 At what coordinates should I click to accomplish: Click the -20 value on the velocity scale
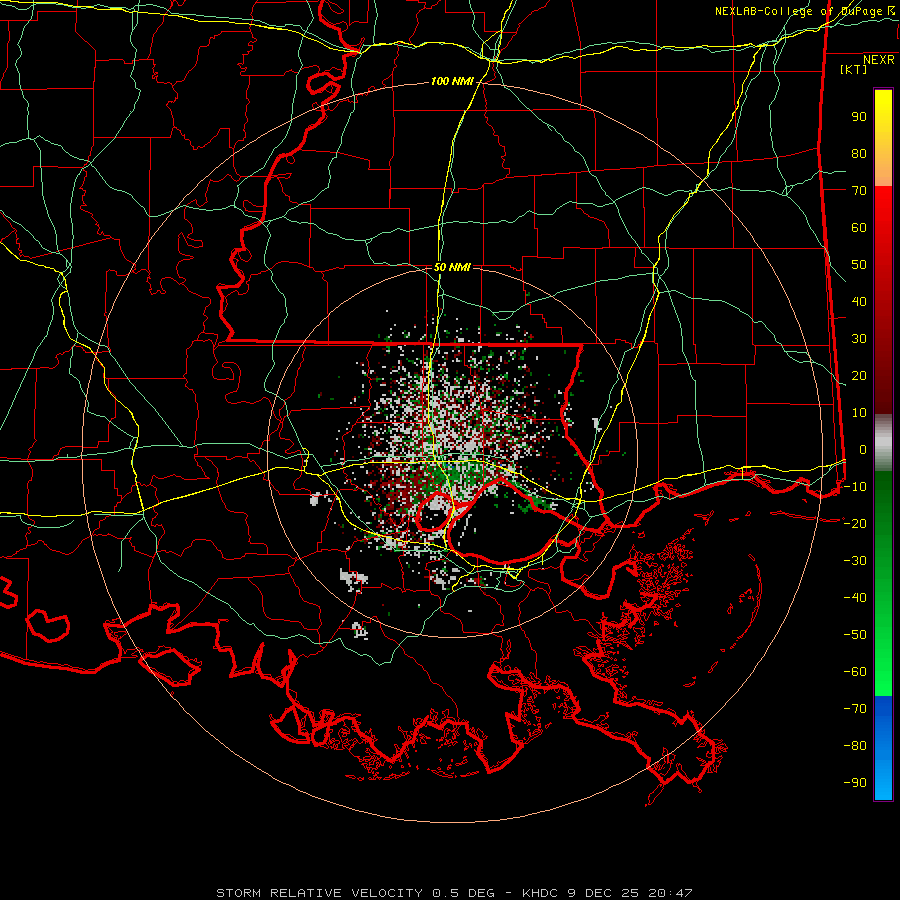coord(855,523)
